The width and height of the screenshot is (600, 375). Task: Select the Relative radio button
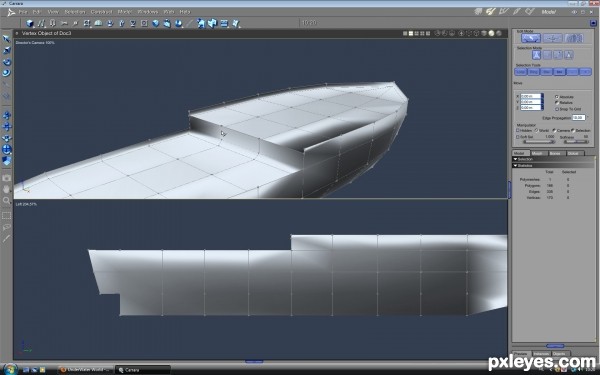pyautogui.click(x=557, y=103)
